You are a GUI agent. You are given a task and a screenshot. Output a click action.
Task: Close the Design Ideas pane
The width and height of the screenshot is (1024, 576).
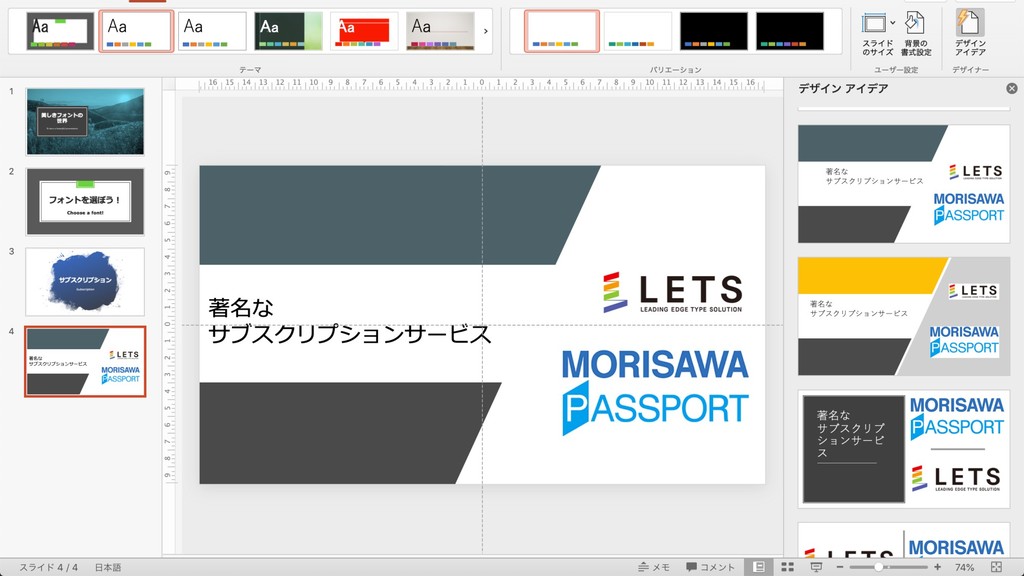tap(1012, 88)
